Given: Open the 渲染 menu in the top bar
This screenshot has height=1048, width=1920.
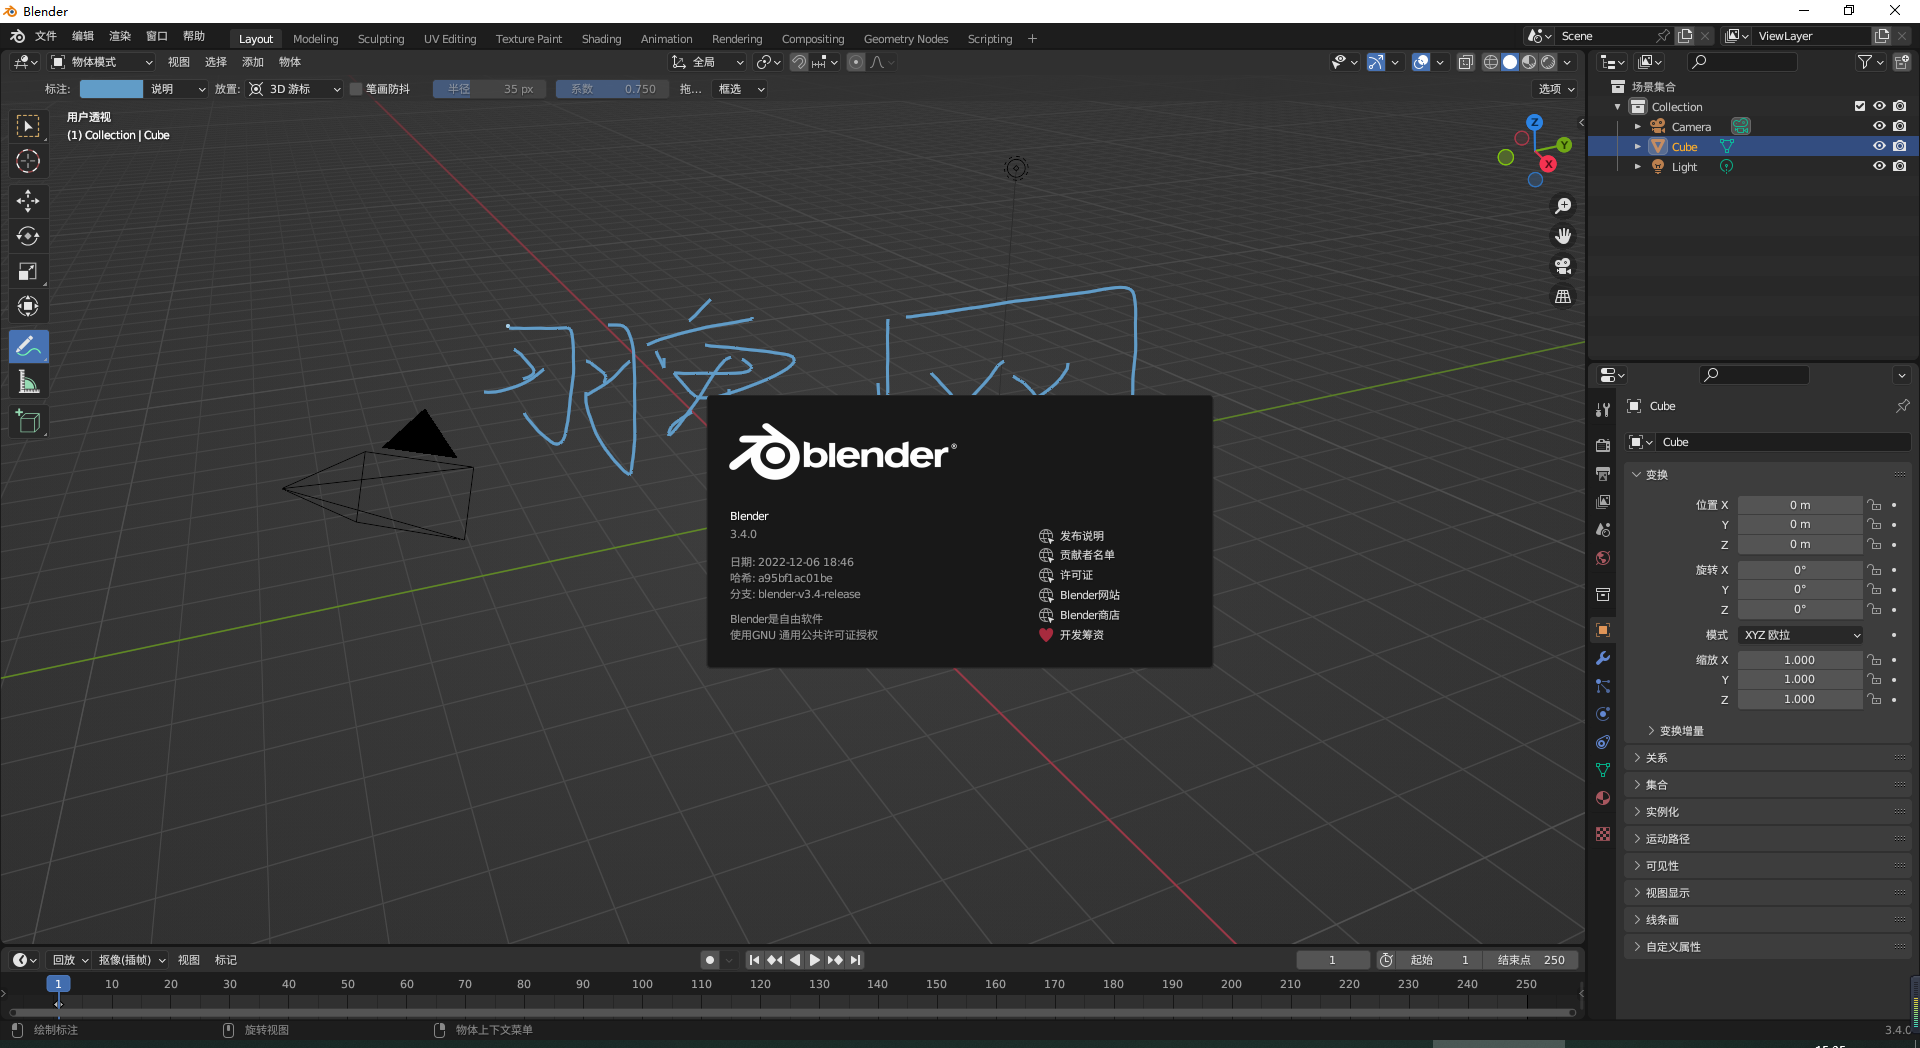Looking at the screenshot, I should [x=119, y=36].
